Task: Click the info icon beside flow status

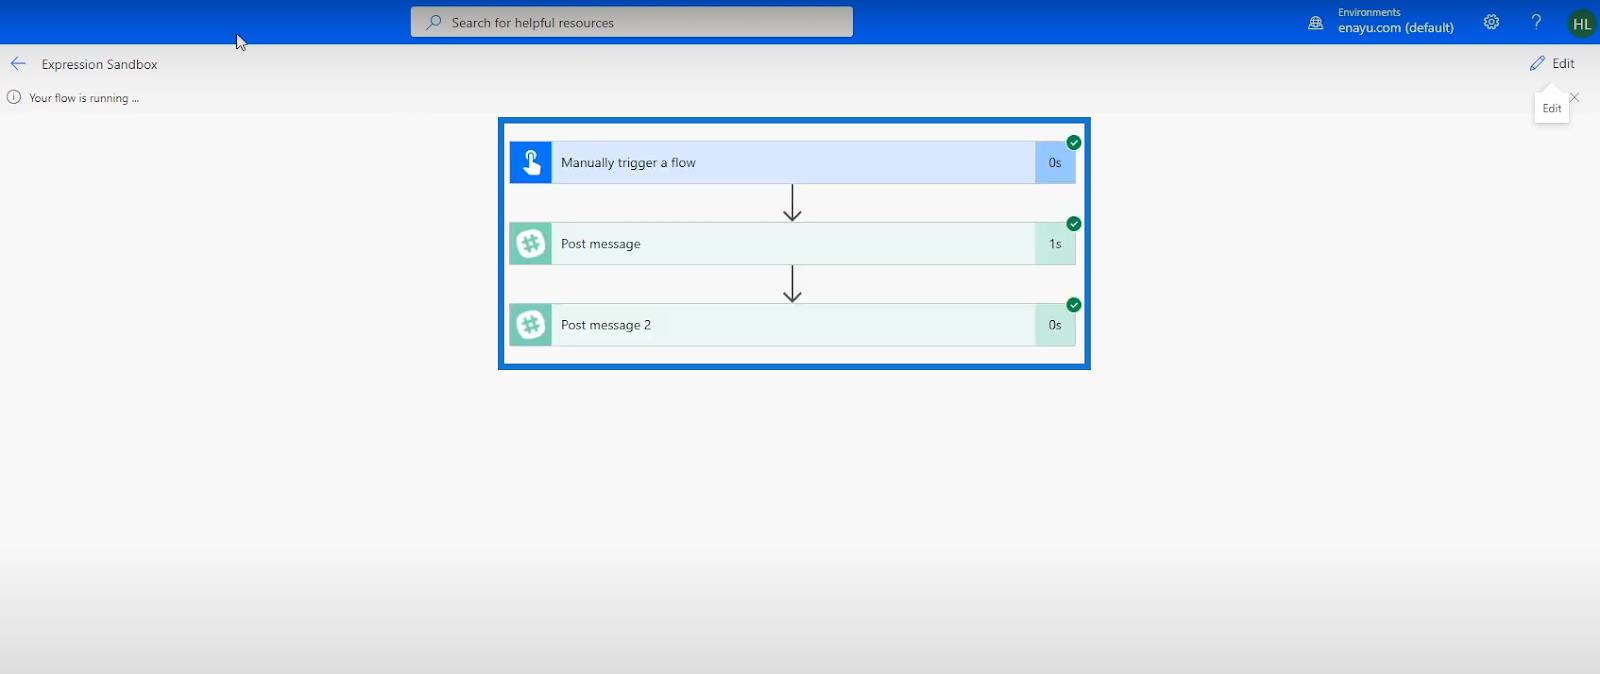Action: click(14, 97)
